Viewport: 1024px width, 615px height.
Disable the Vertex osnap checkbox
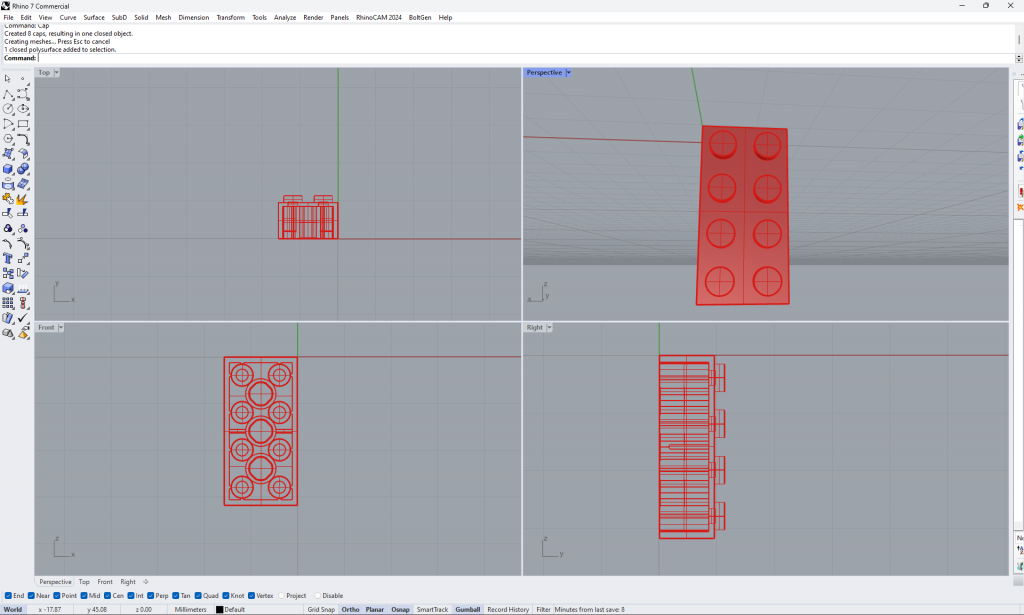(251, 596)
